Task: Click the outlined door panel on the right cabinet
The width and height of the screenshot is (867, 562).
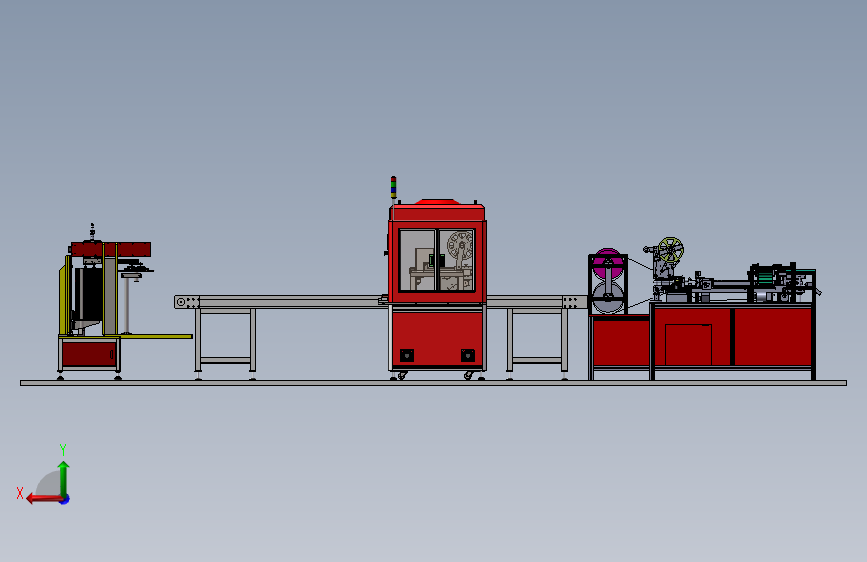Action: pos(688,345)
